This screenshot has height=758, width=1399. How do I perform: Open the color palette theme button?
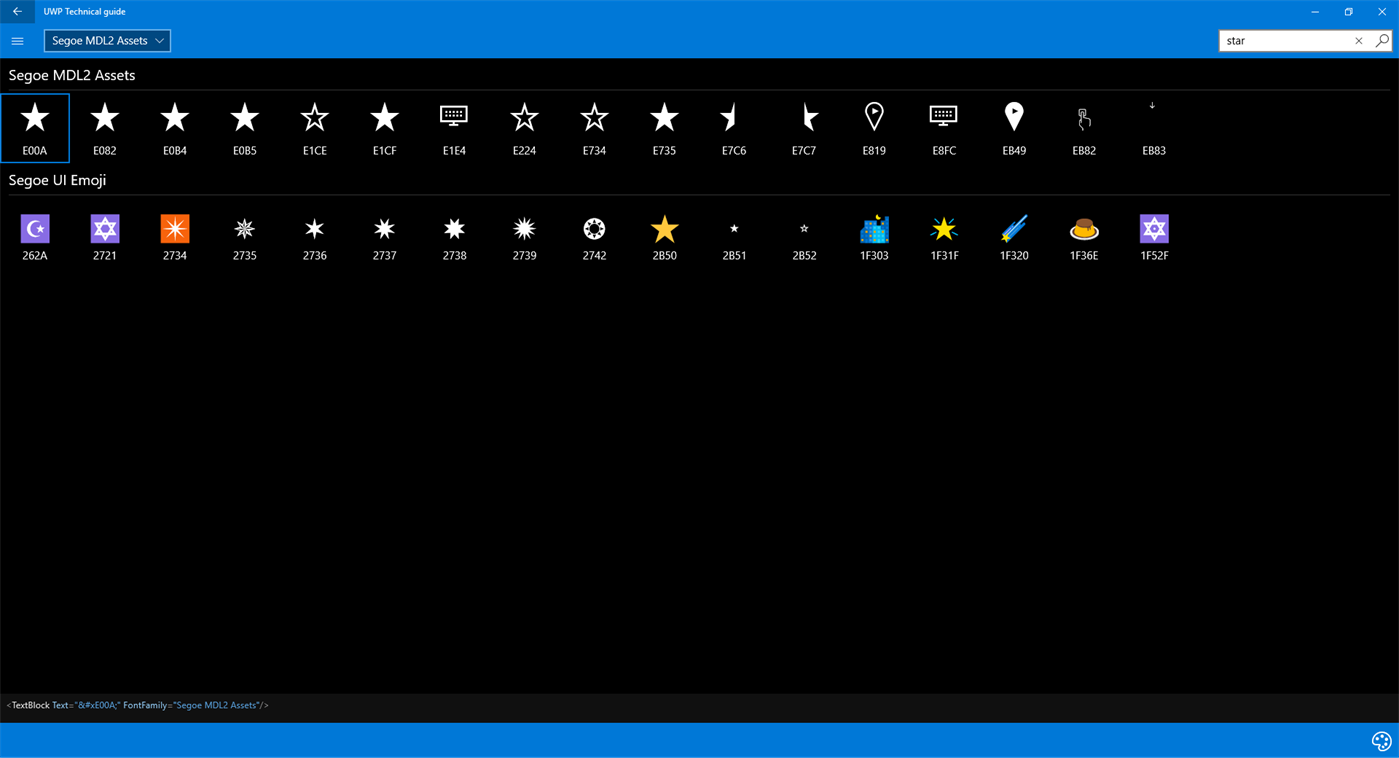(1381, 741)
